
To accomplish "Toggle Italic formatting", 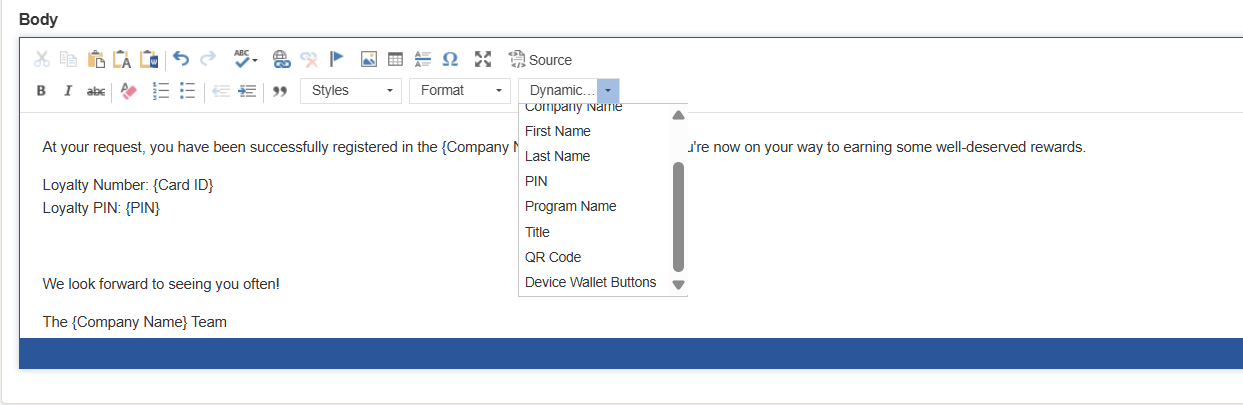I will pos(68,91).
